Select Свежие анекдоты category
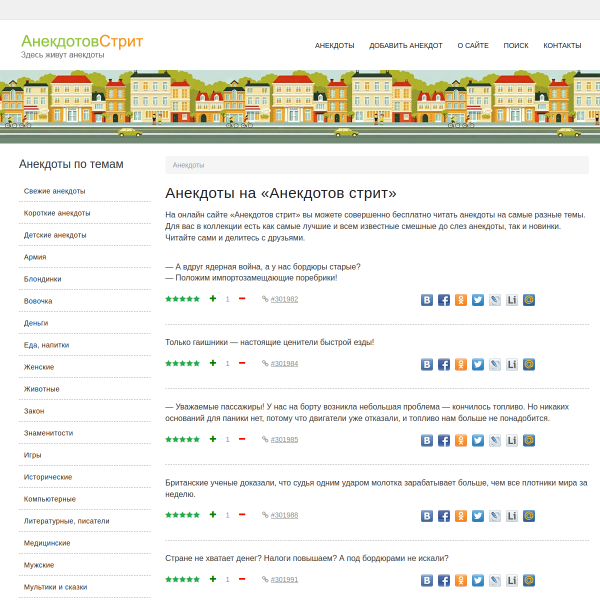Viewport: 600px width, 600px height. [54, 191]
